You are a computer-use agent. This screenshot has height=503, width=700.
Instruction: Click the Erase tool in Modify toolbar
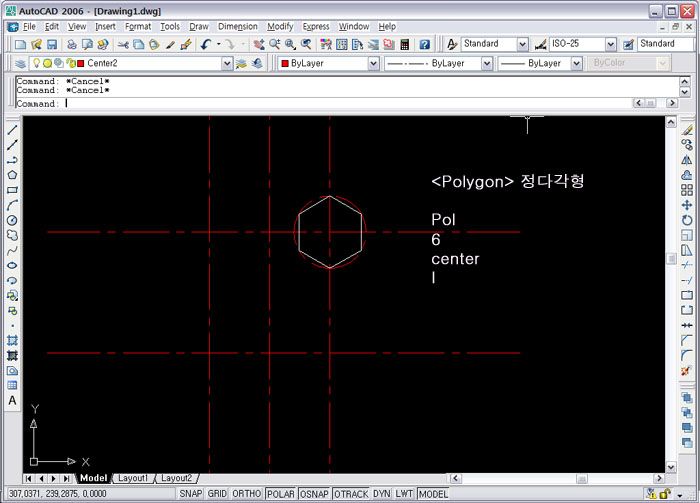tap(687, 130)
